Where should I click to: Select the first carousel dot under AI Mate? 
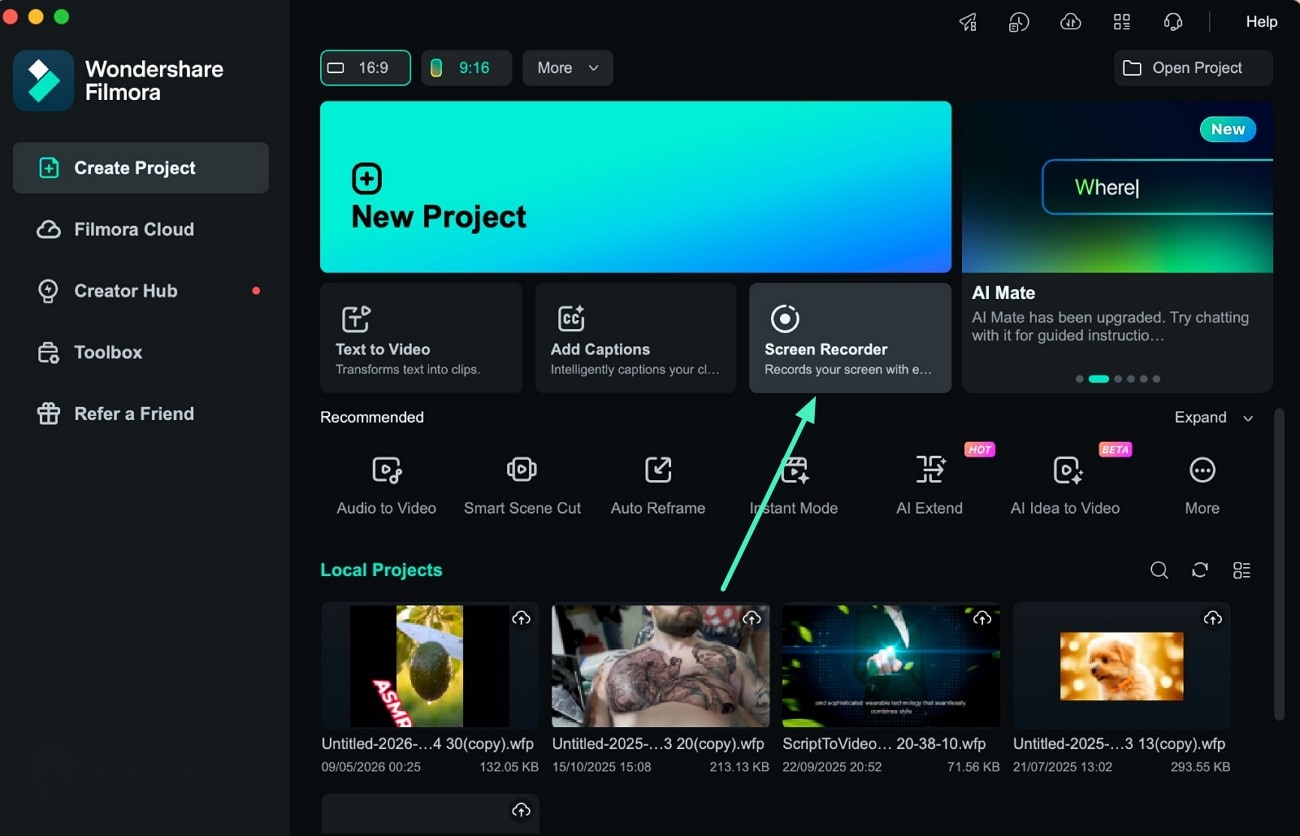click(1079, 379)
